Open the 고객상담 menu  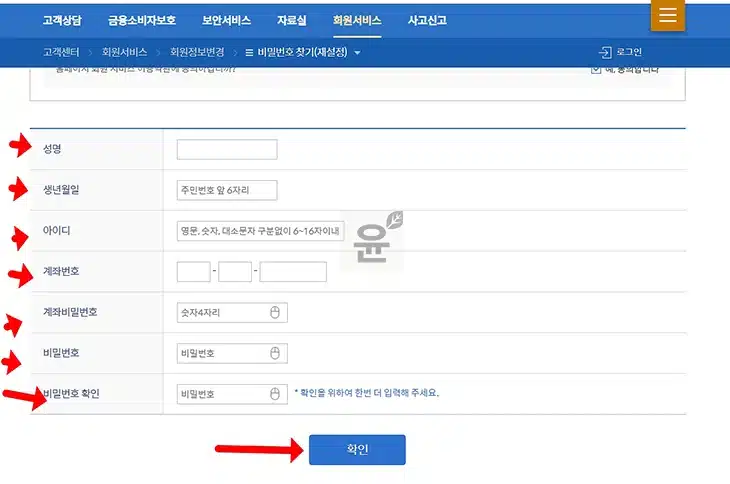[x=62, y=20]
